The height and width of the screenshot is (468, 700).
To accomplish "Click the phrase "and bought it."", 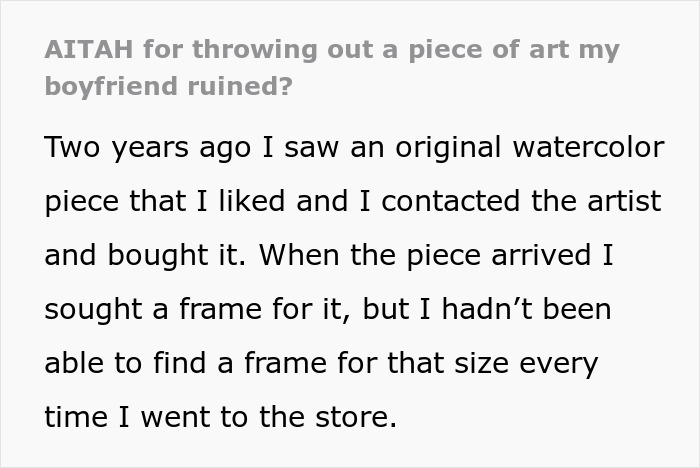I will (140, 255).
